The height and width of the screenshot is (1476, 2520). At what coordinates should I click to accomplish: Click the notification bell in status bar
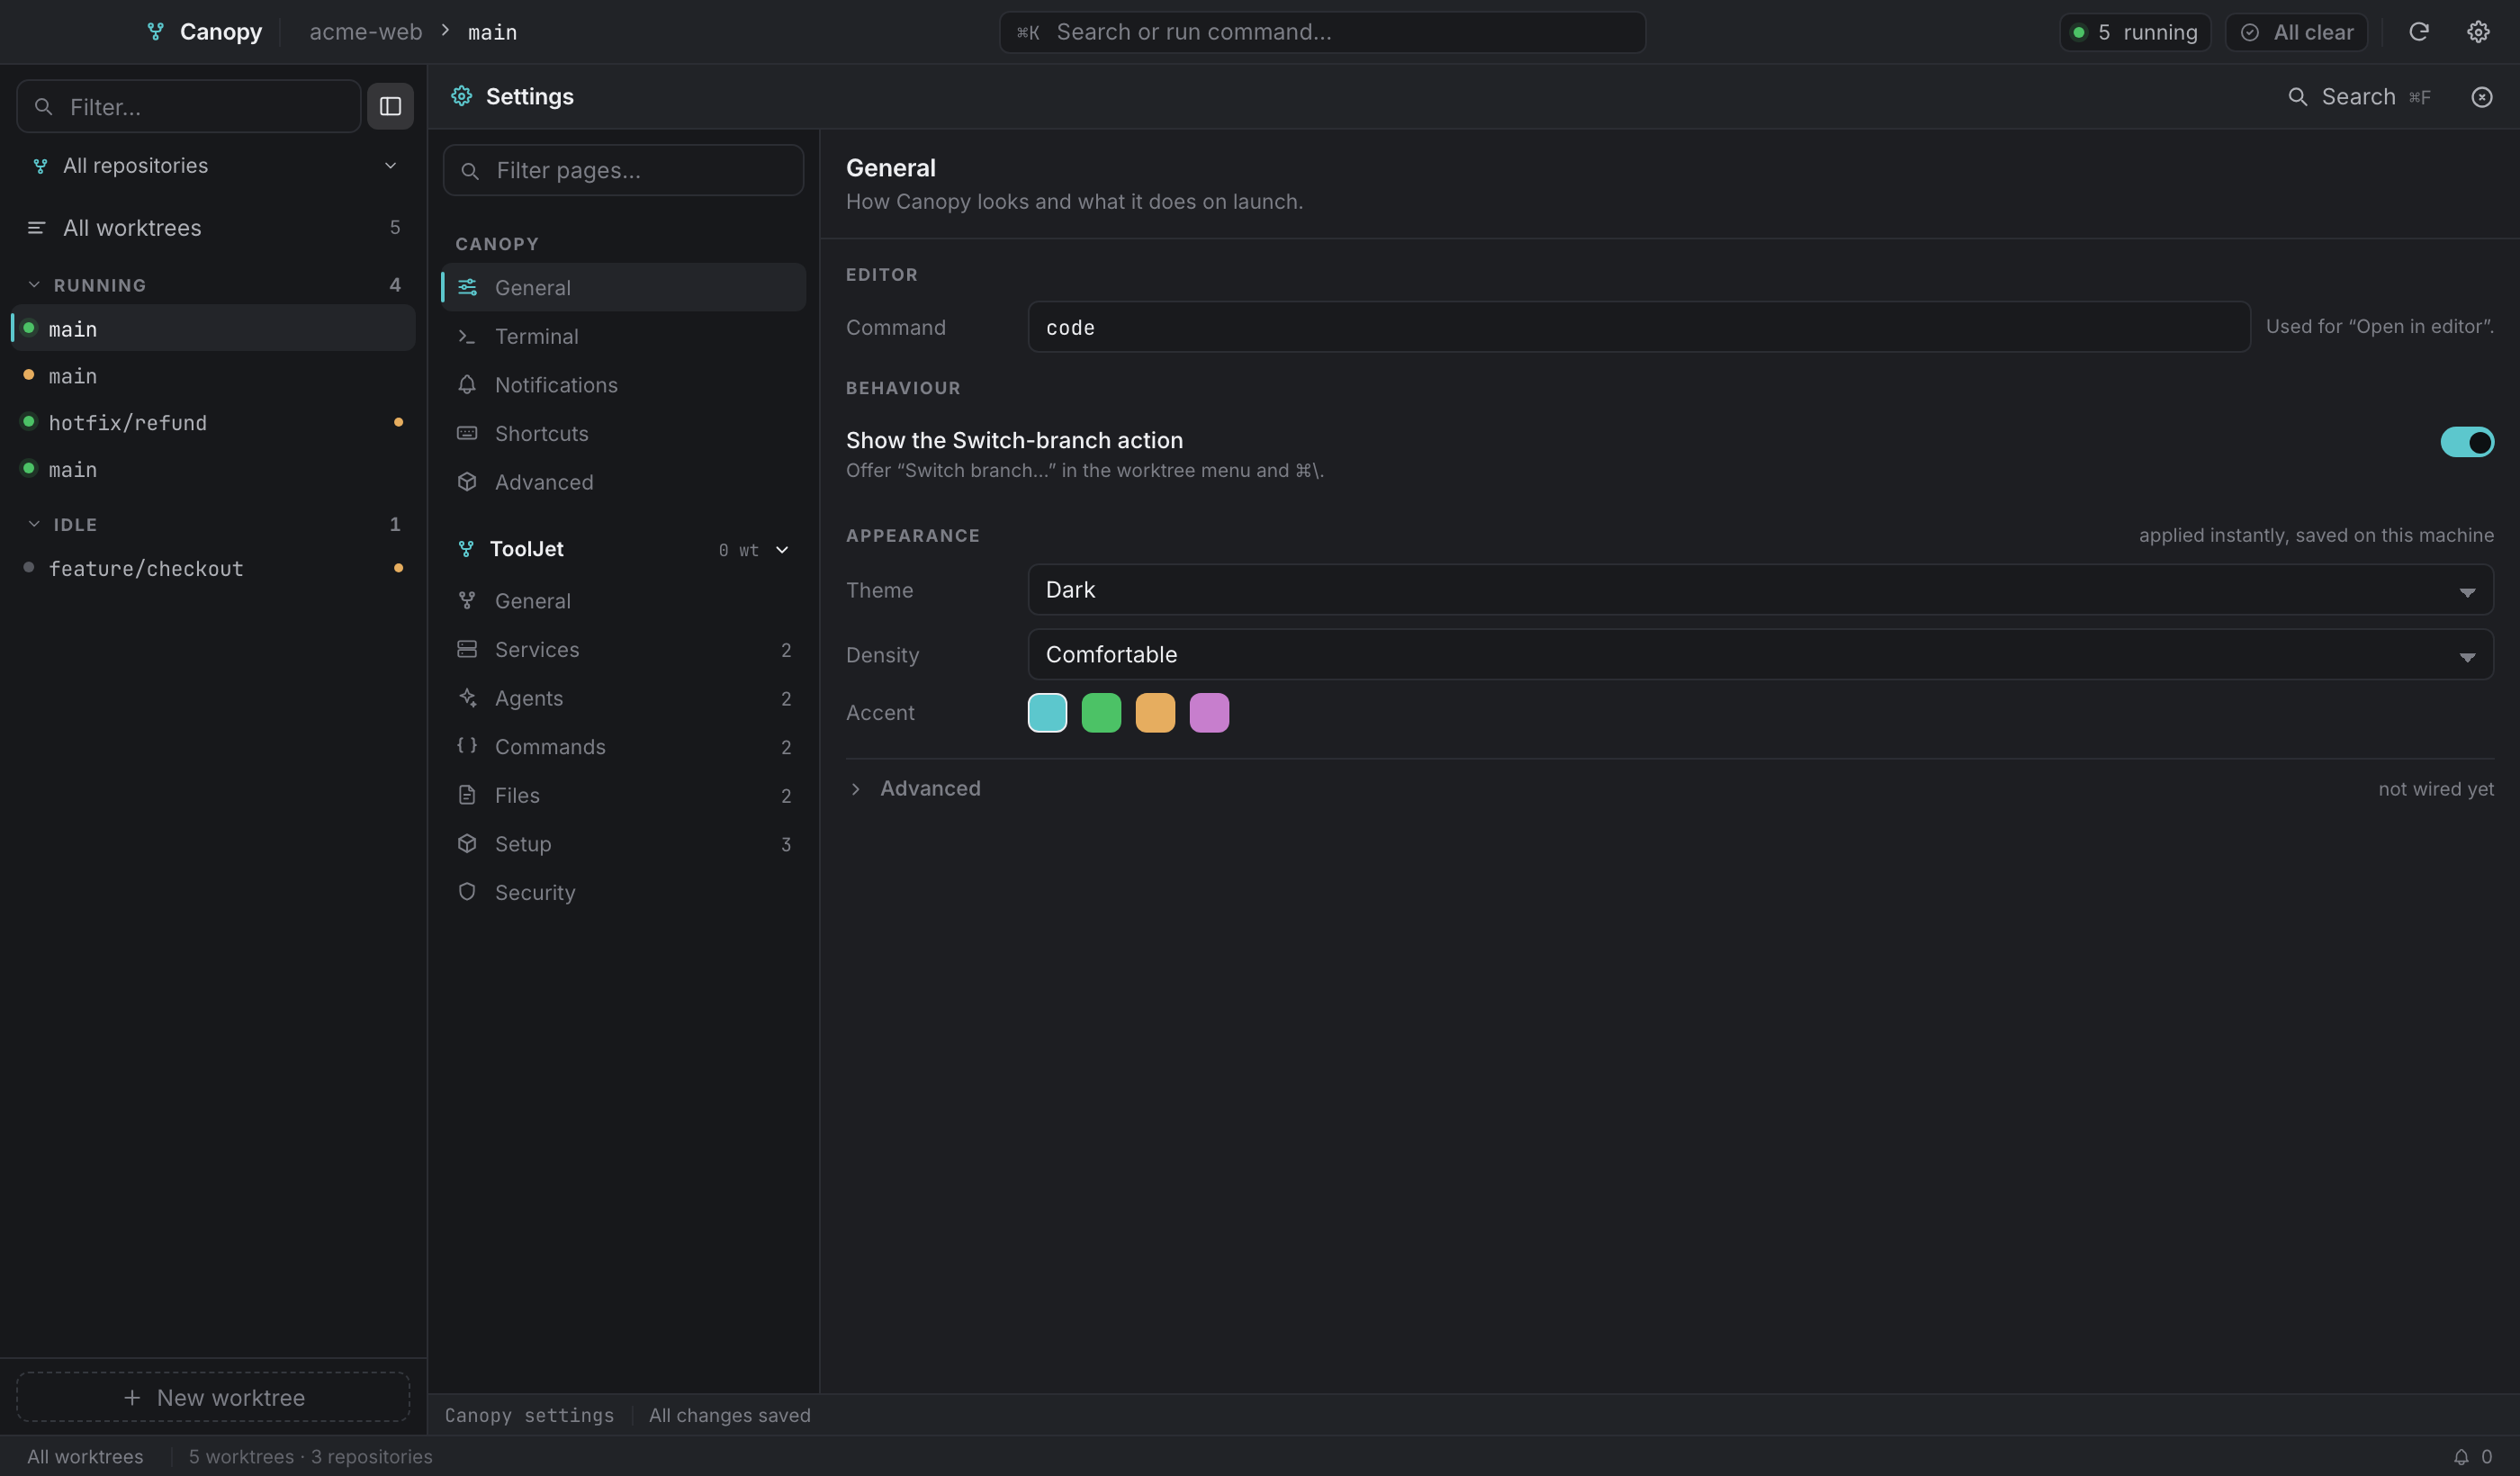click(2460, 1456)
